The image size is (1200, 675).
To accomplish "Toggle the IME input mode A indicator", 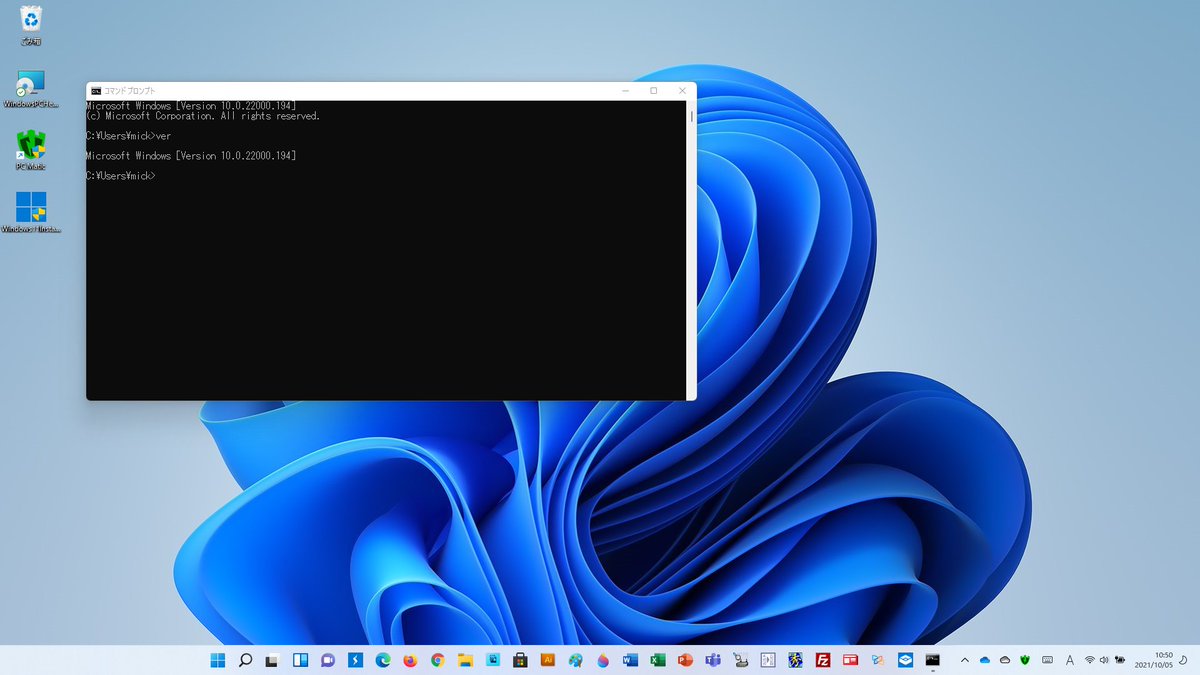I will (x=1070, y=660).
